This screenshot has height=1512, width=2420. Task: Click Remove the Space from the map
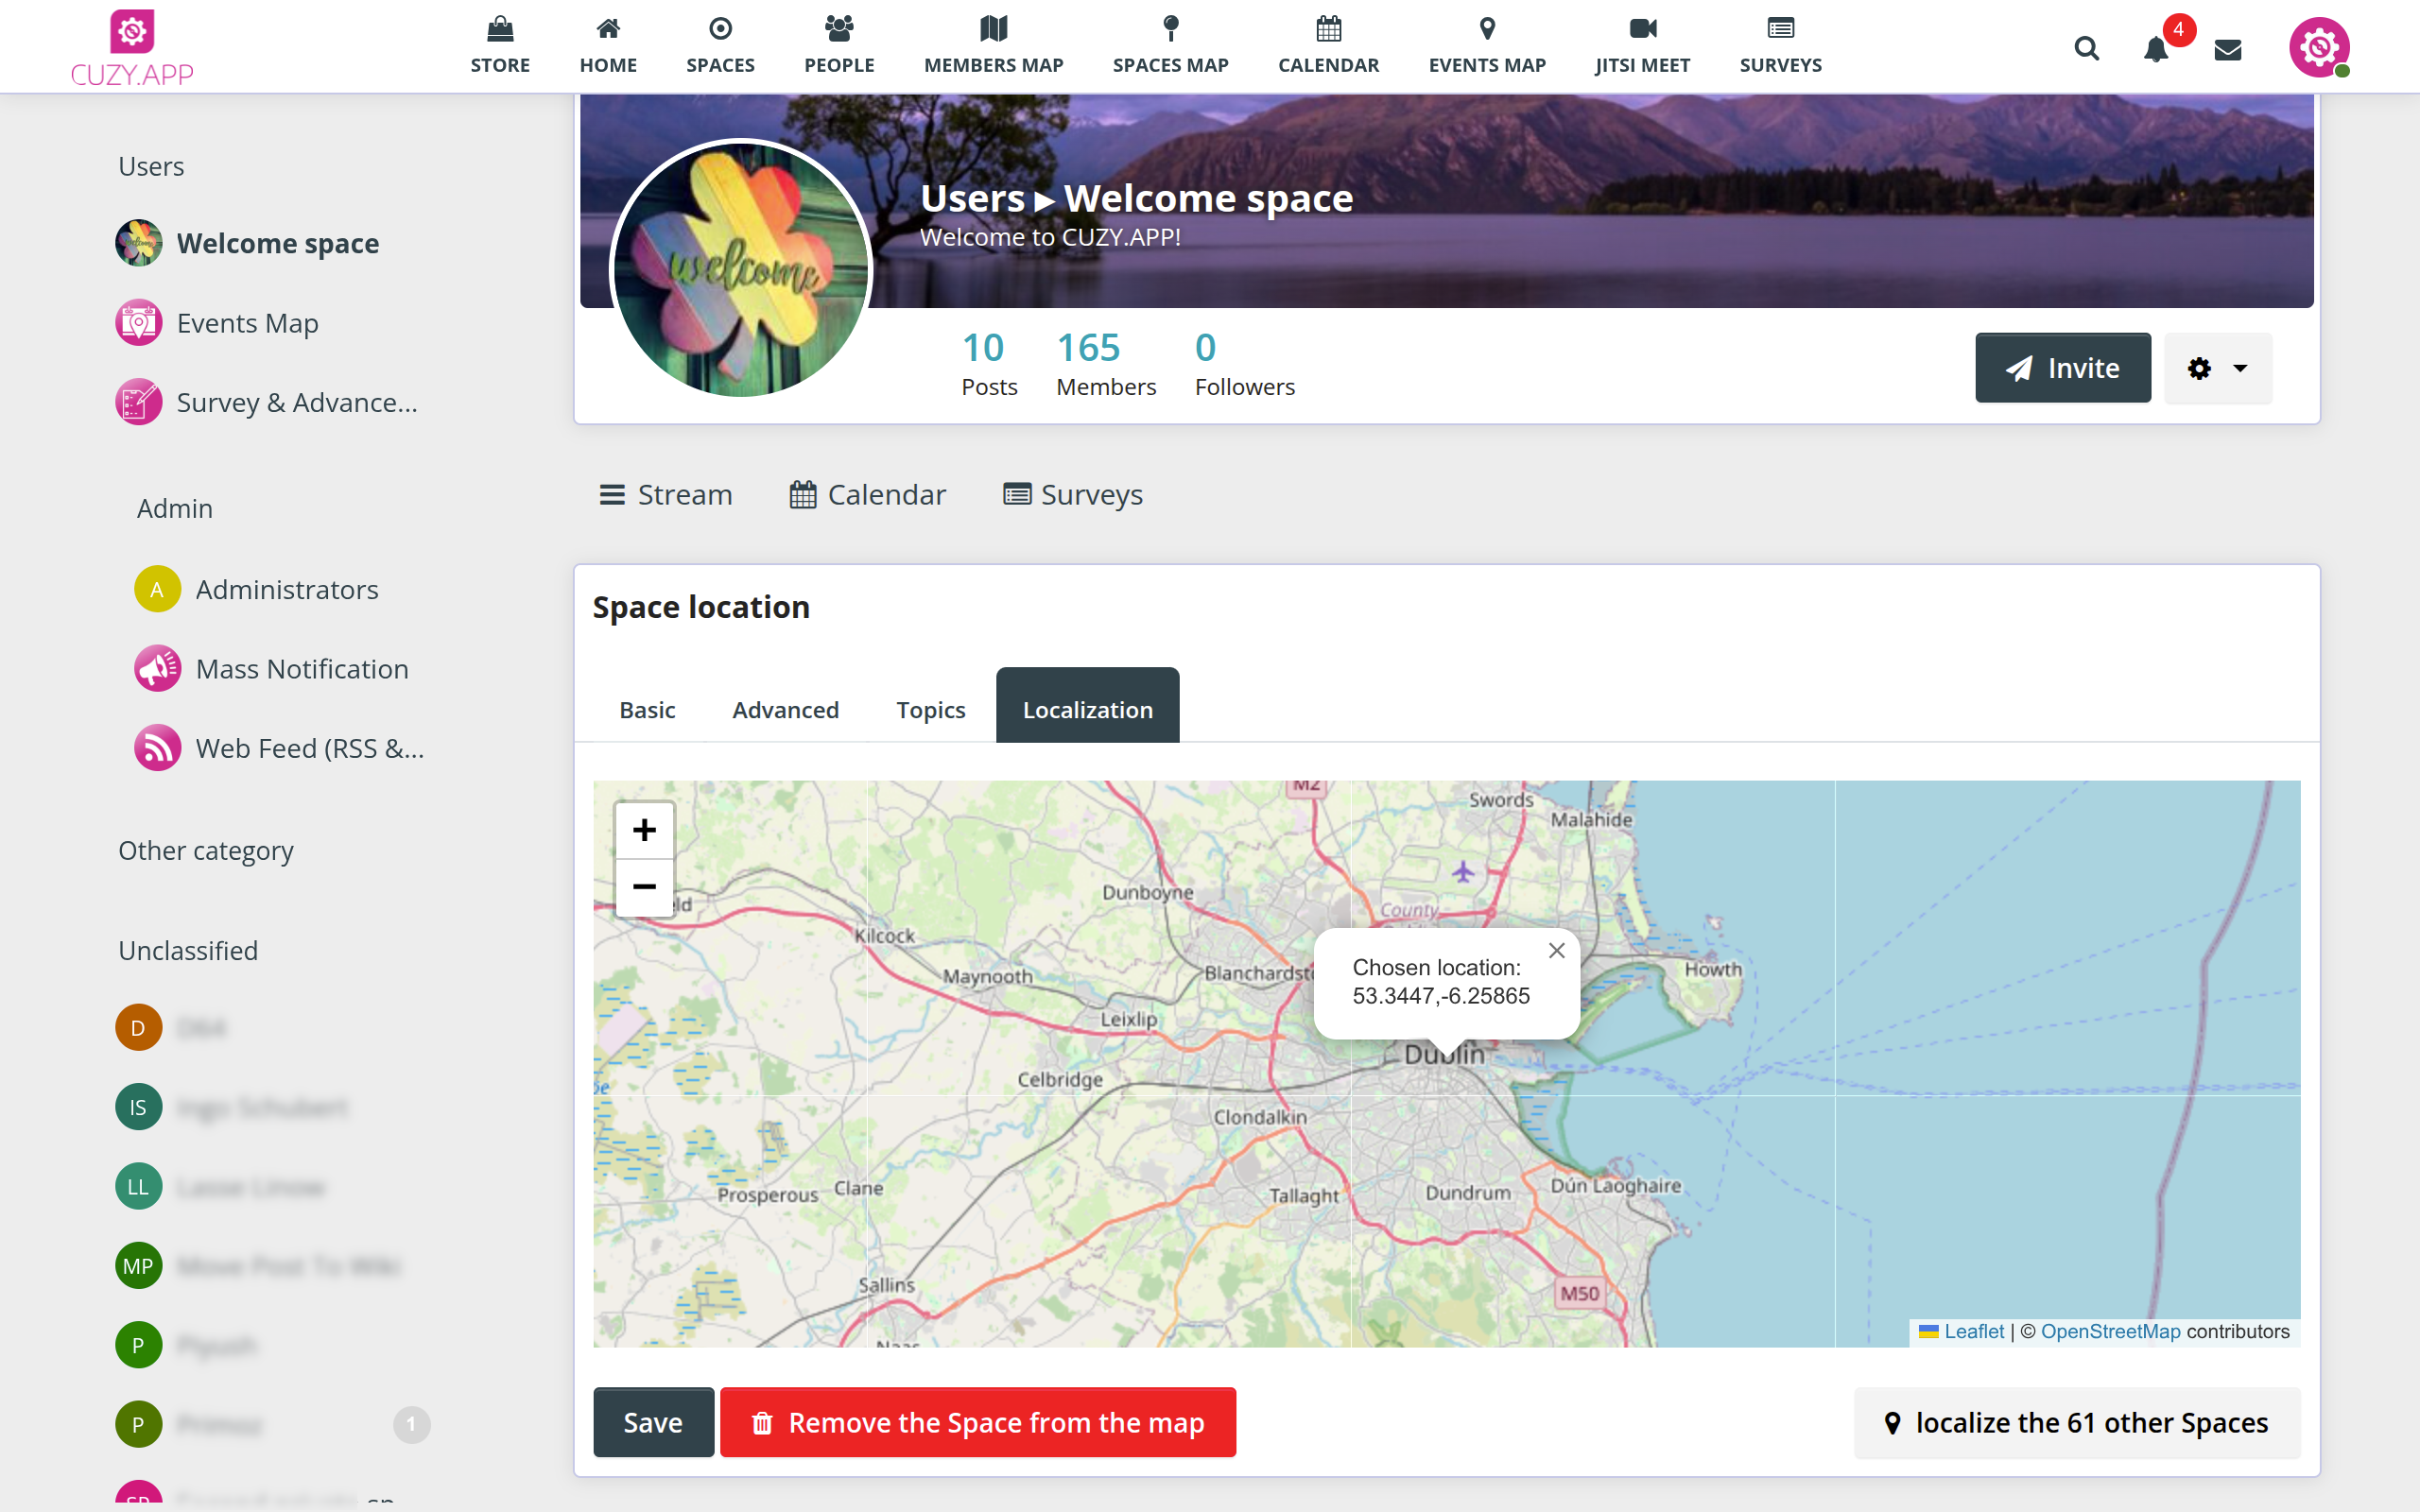click(977, 1422)
